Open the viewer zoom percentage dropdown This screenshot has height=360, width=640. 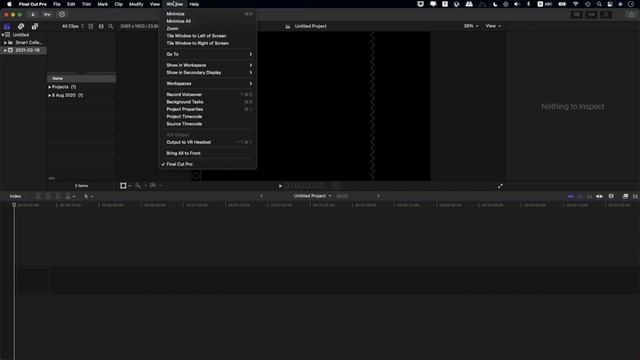click(471, 26)
